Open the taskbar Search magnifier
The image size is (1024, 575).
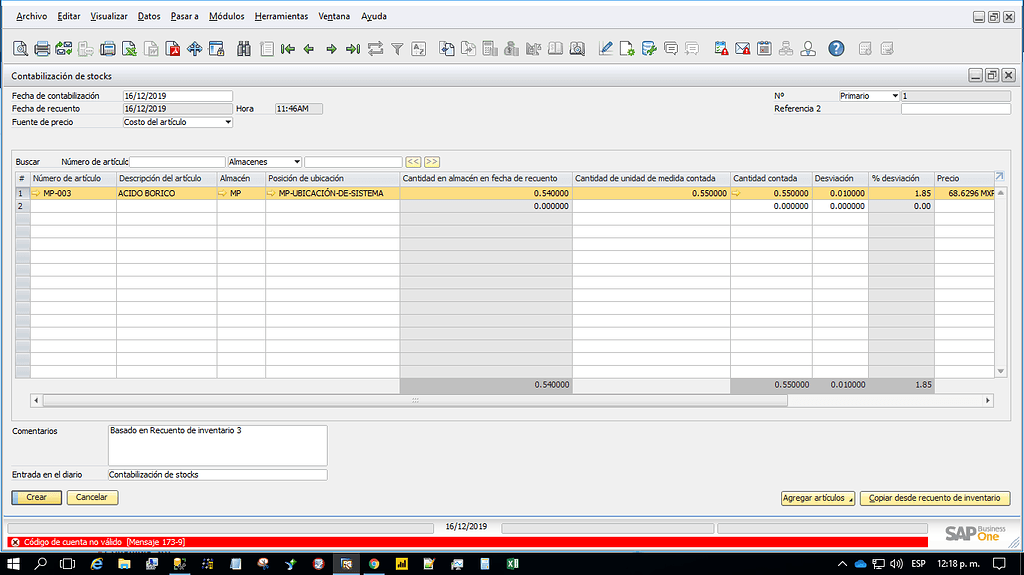40,563
